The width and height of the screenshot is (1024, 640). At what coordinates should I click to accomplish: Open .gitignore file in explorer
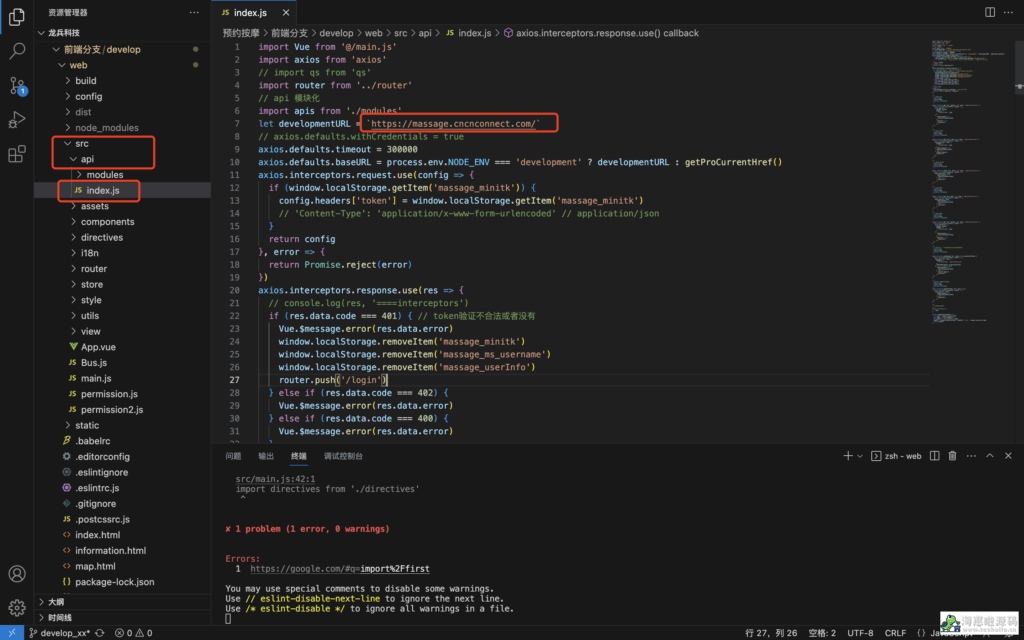[x=95, y=504]
